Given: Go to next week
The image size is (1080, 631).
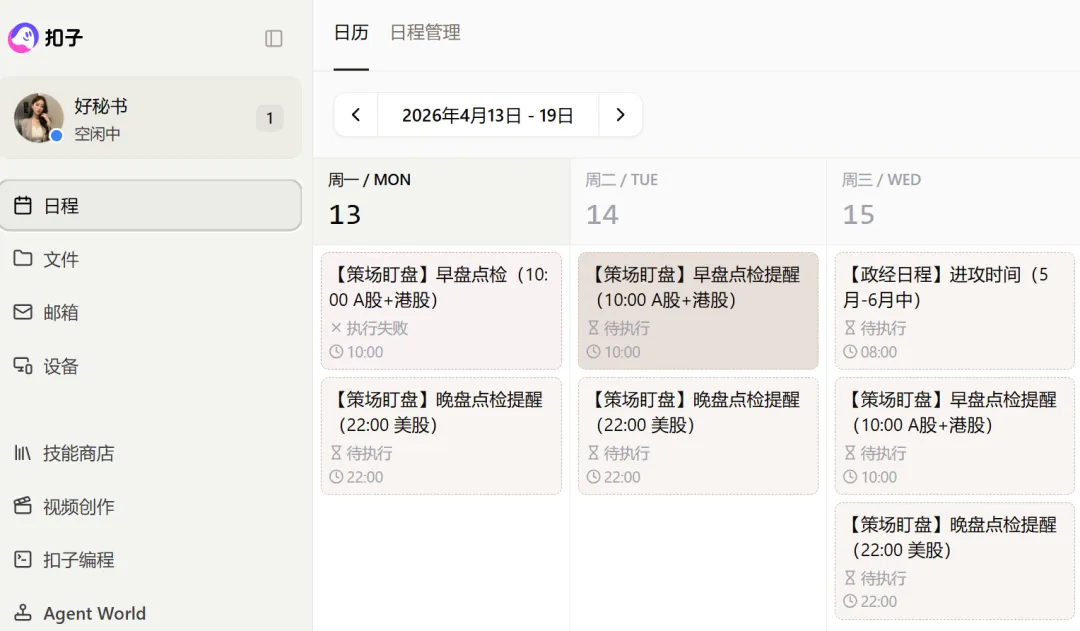Looking at the screenshot, I should coord(620,115).
